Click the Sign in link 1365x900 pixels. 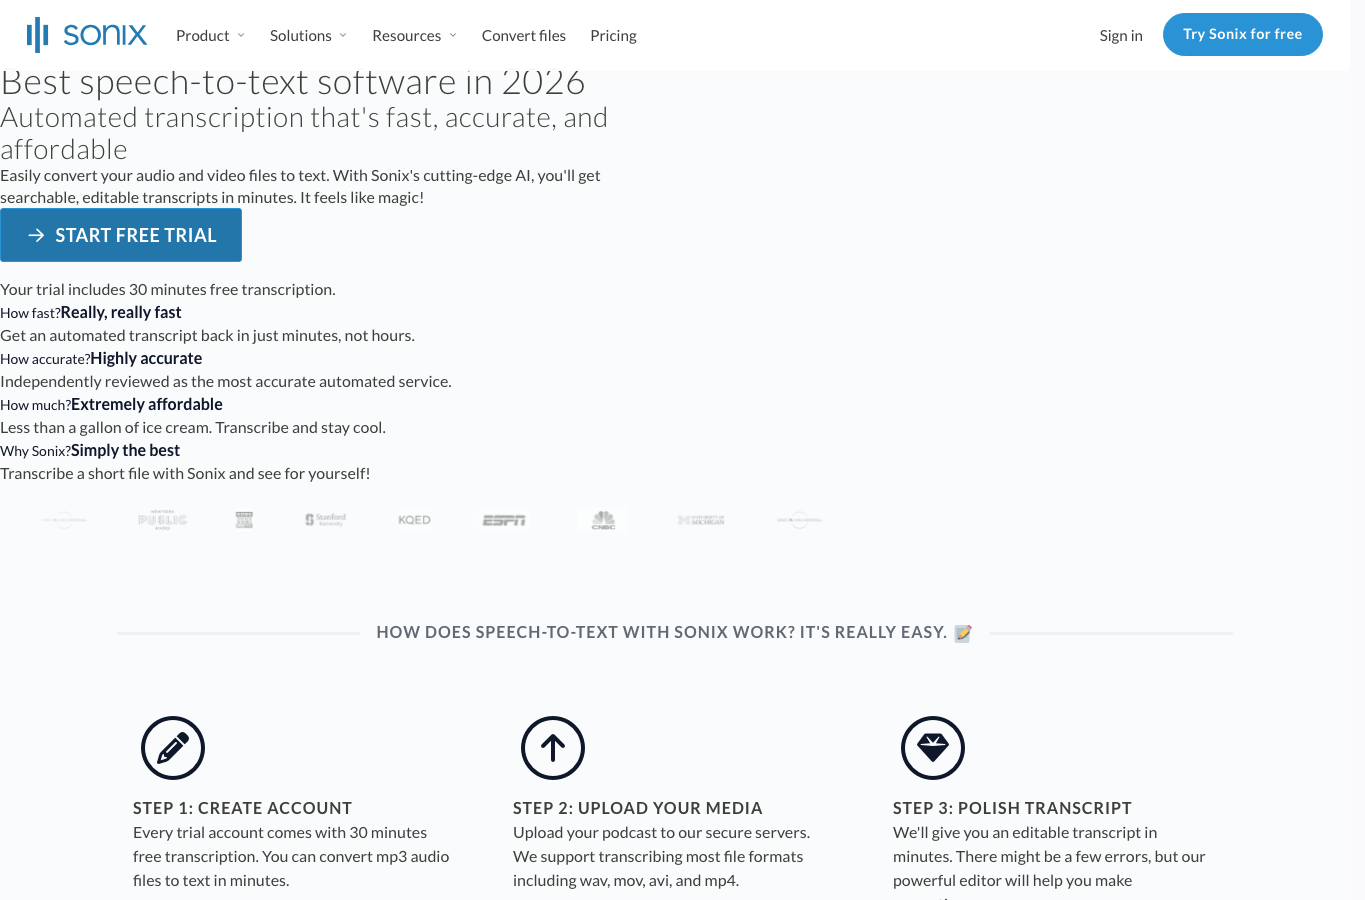pos(1121,36)
